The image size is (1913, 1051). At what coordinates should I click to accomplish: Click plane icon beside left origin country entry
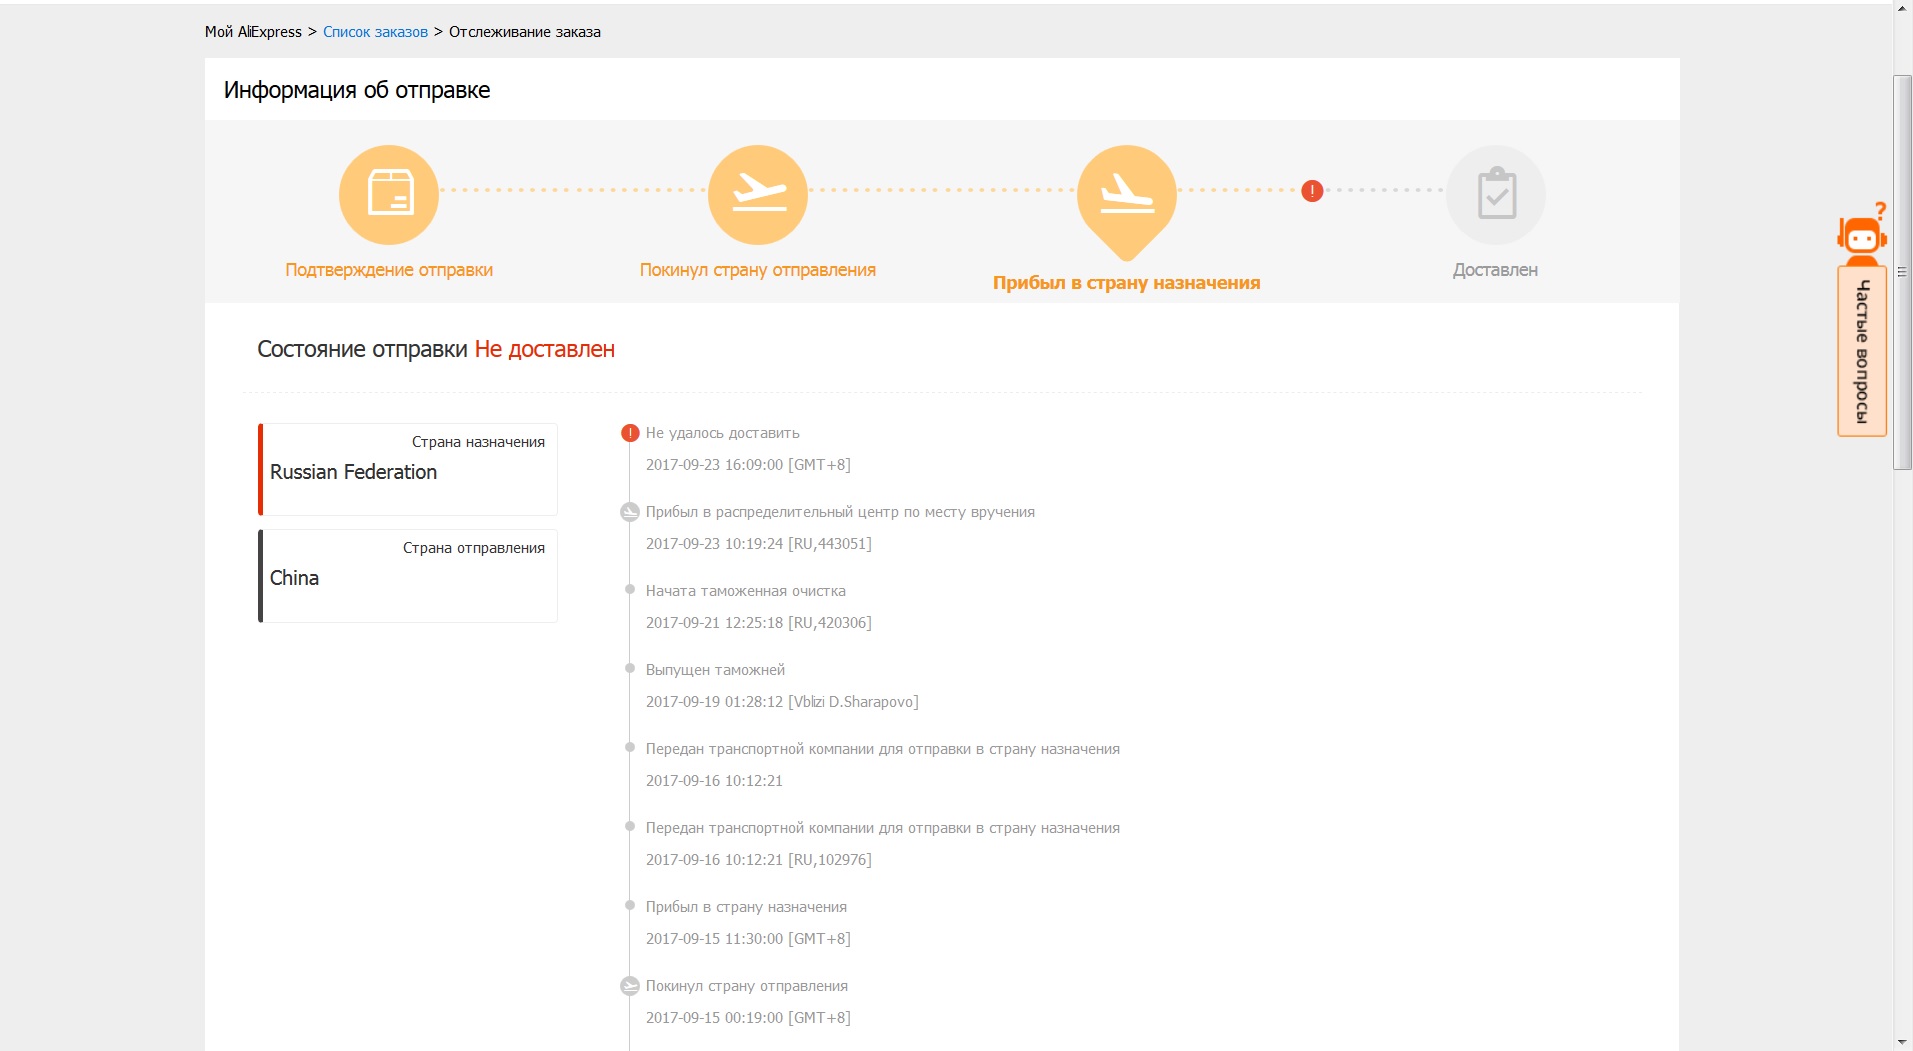[x=630, y=986]
